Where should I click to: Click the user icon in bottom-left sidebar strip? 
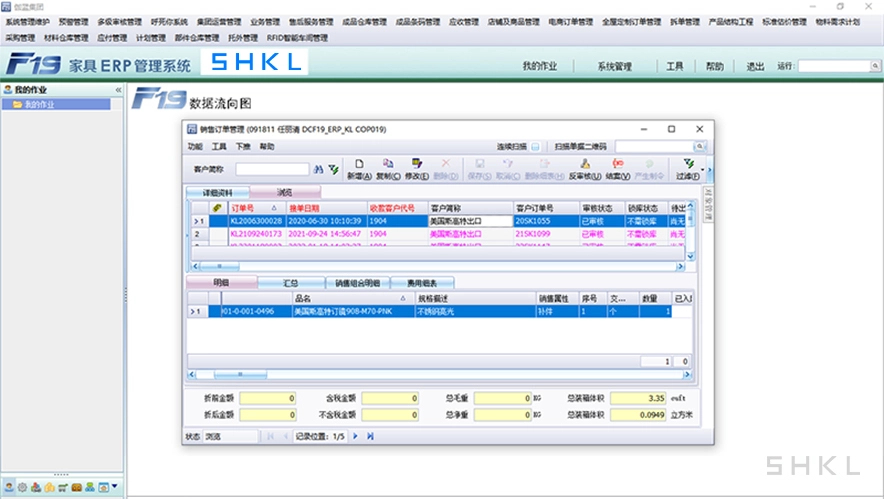pos(8,487)
